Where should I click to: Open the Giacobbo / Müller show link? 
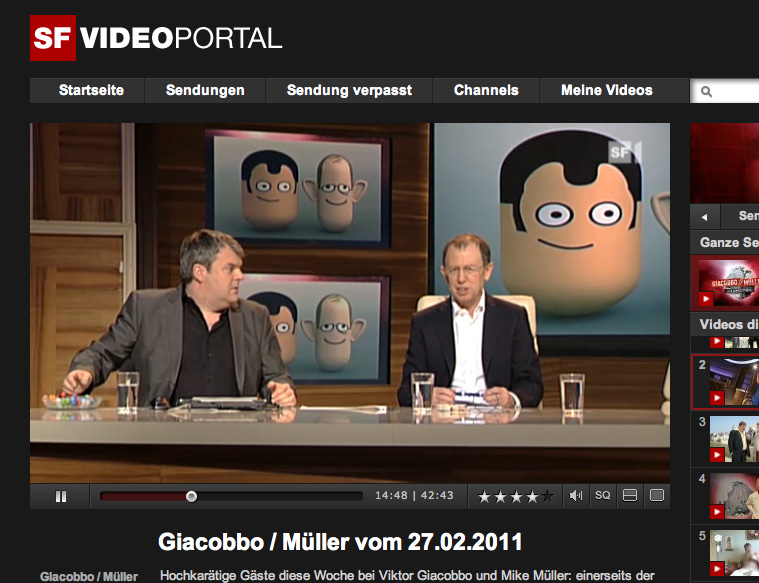pyautogui.click(x=89, y=577)
